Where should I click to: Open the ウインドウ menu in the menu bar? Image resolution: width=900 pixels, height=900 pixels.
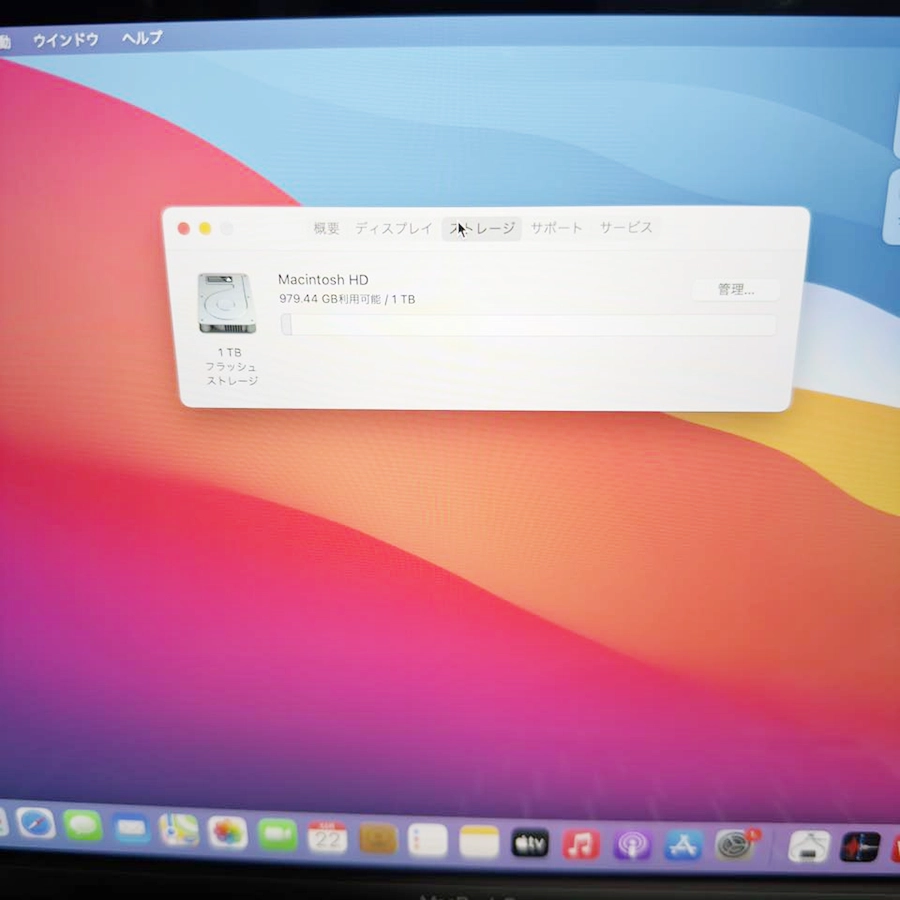[x=66, y=40]
